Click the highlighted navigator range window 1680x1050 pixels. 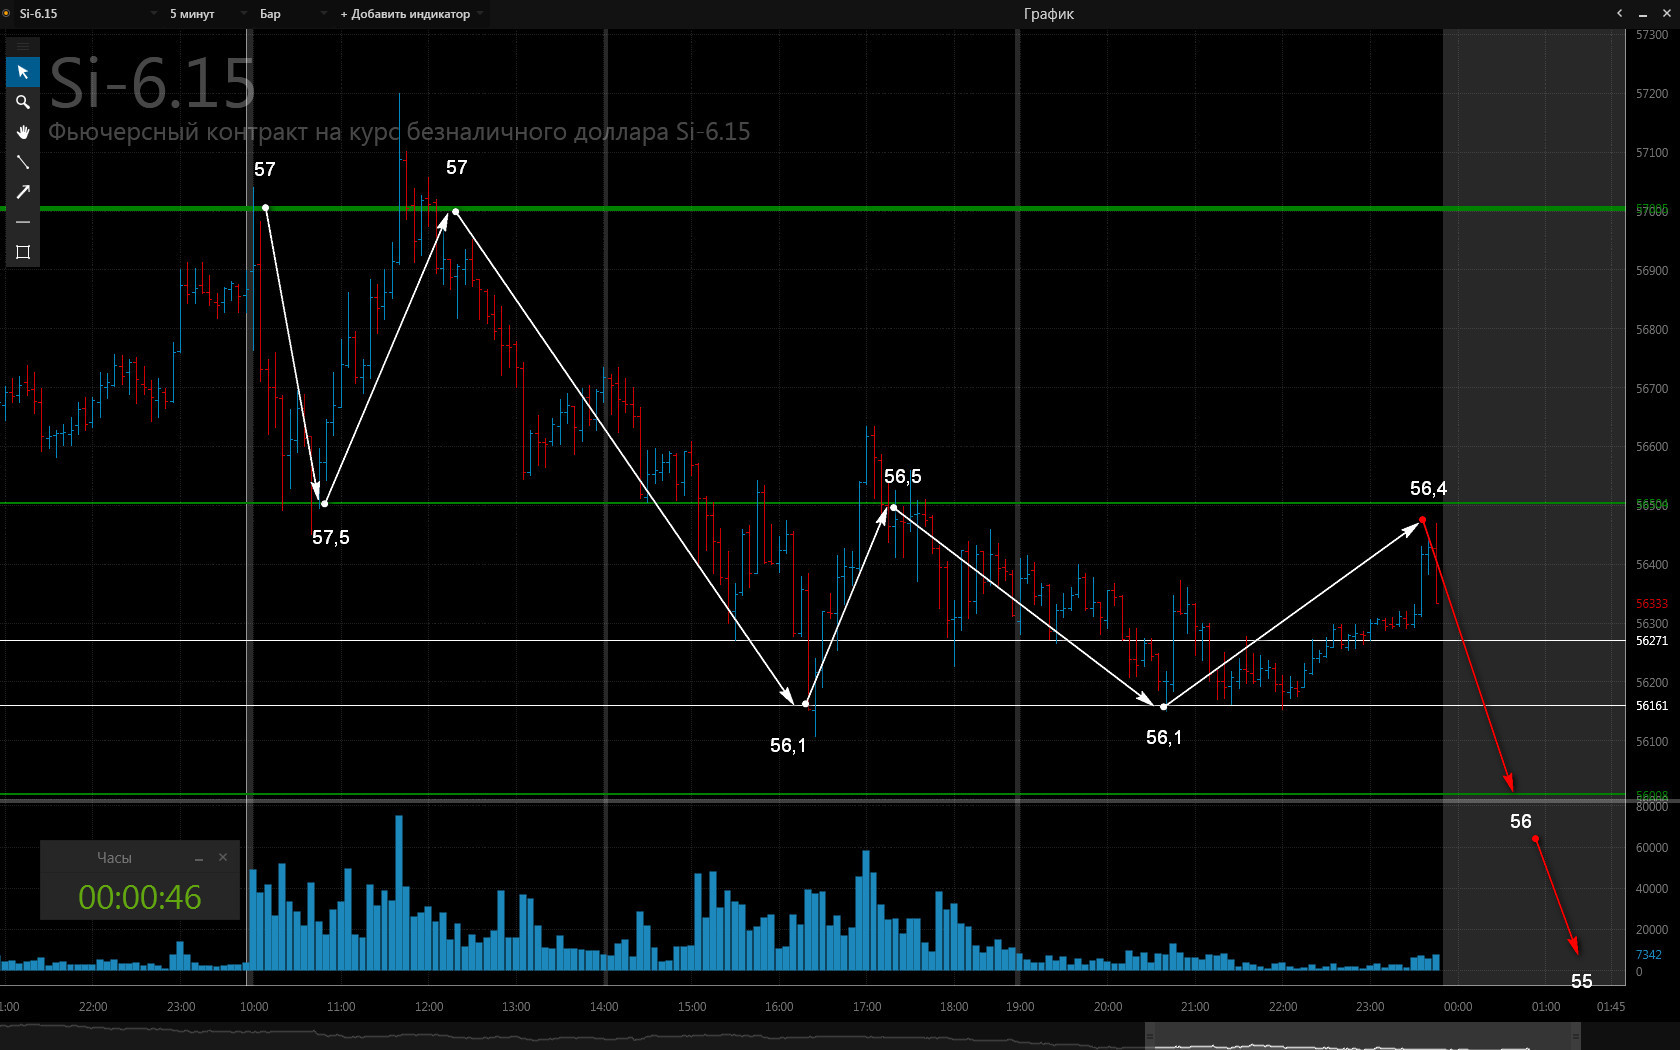click(1363, 1036)
